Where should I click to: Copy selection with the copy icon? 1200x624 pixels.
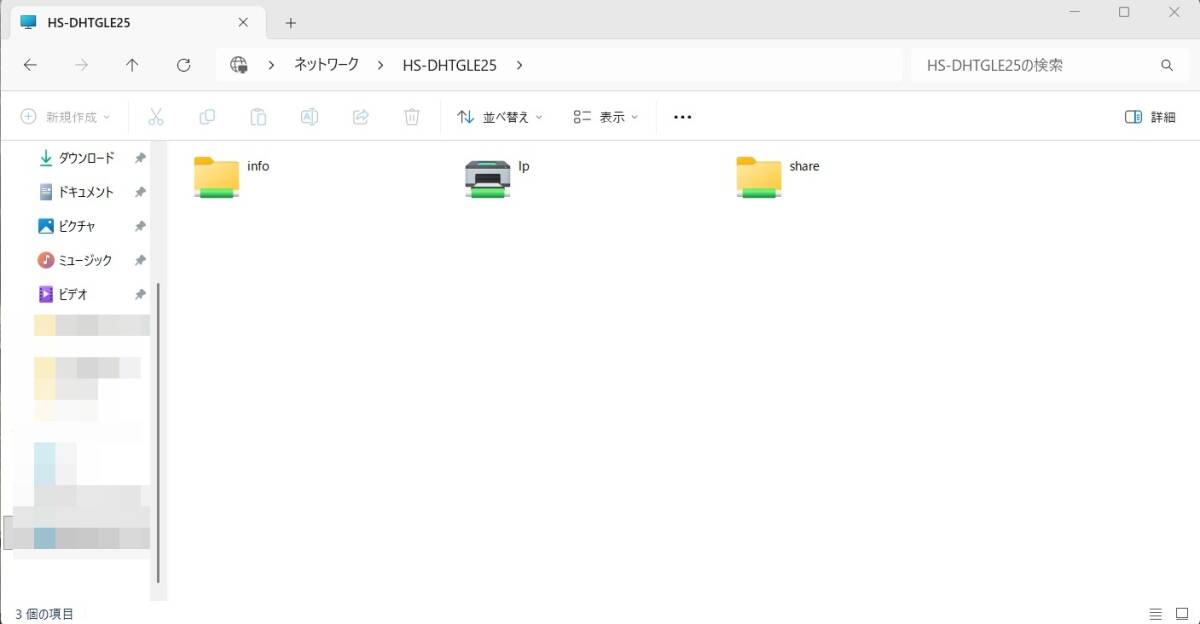[x=207, y=117]
